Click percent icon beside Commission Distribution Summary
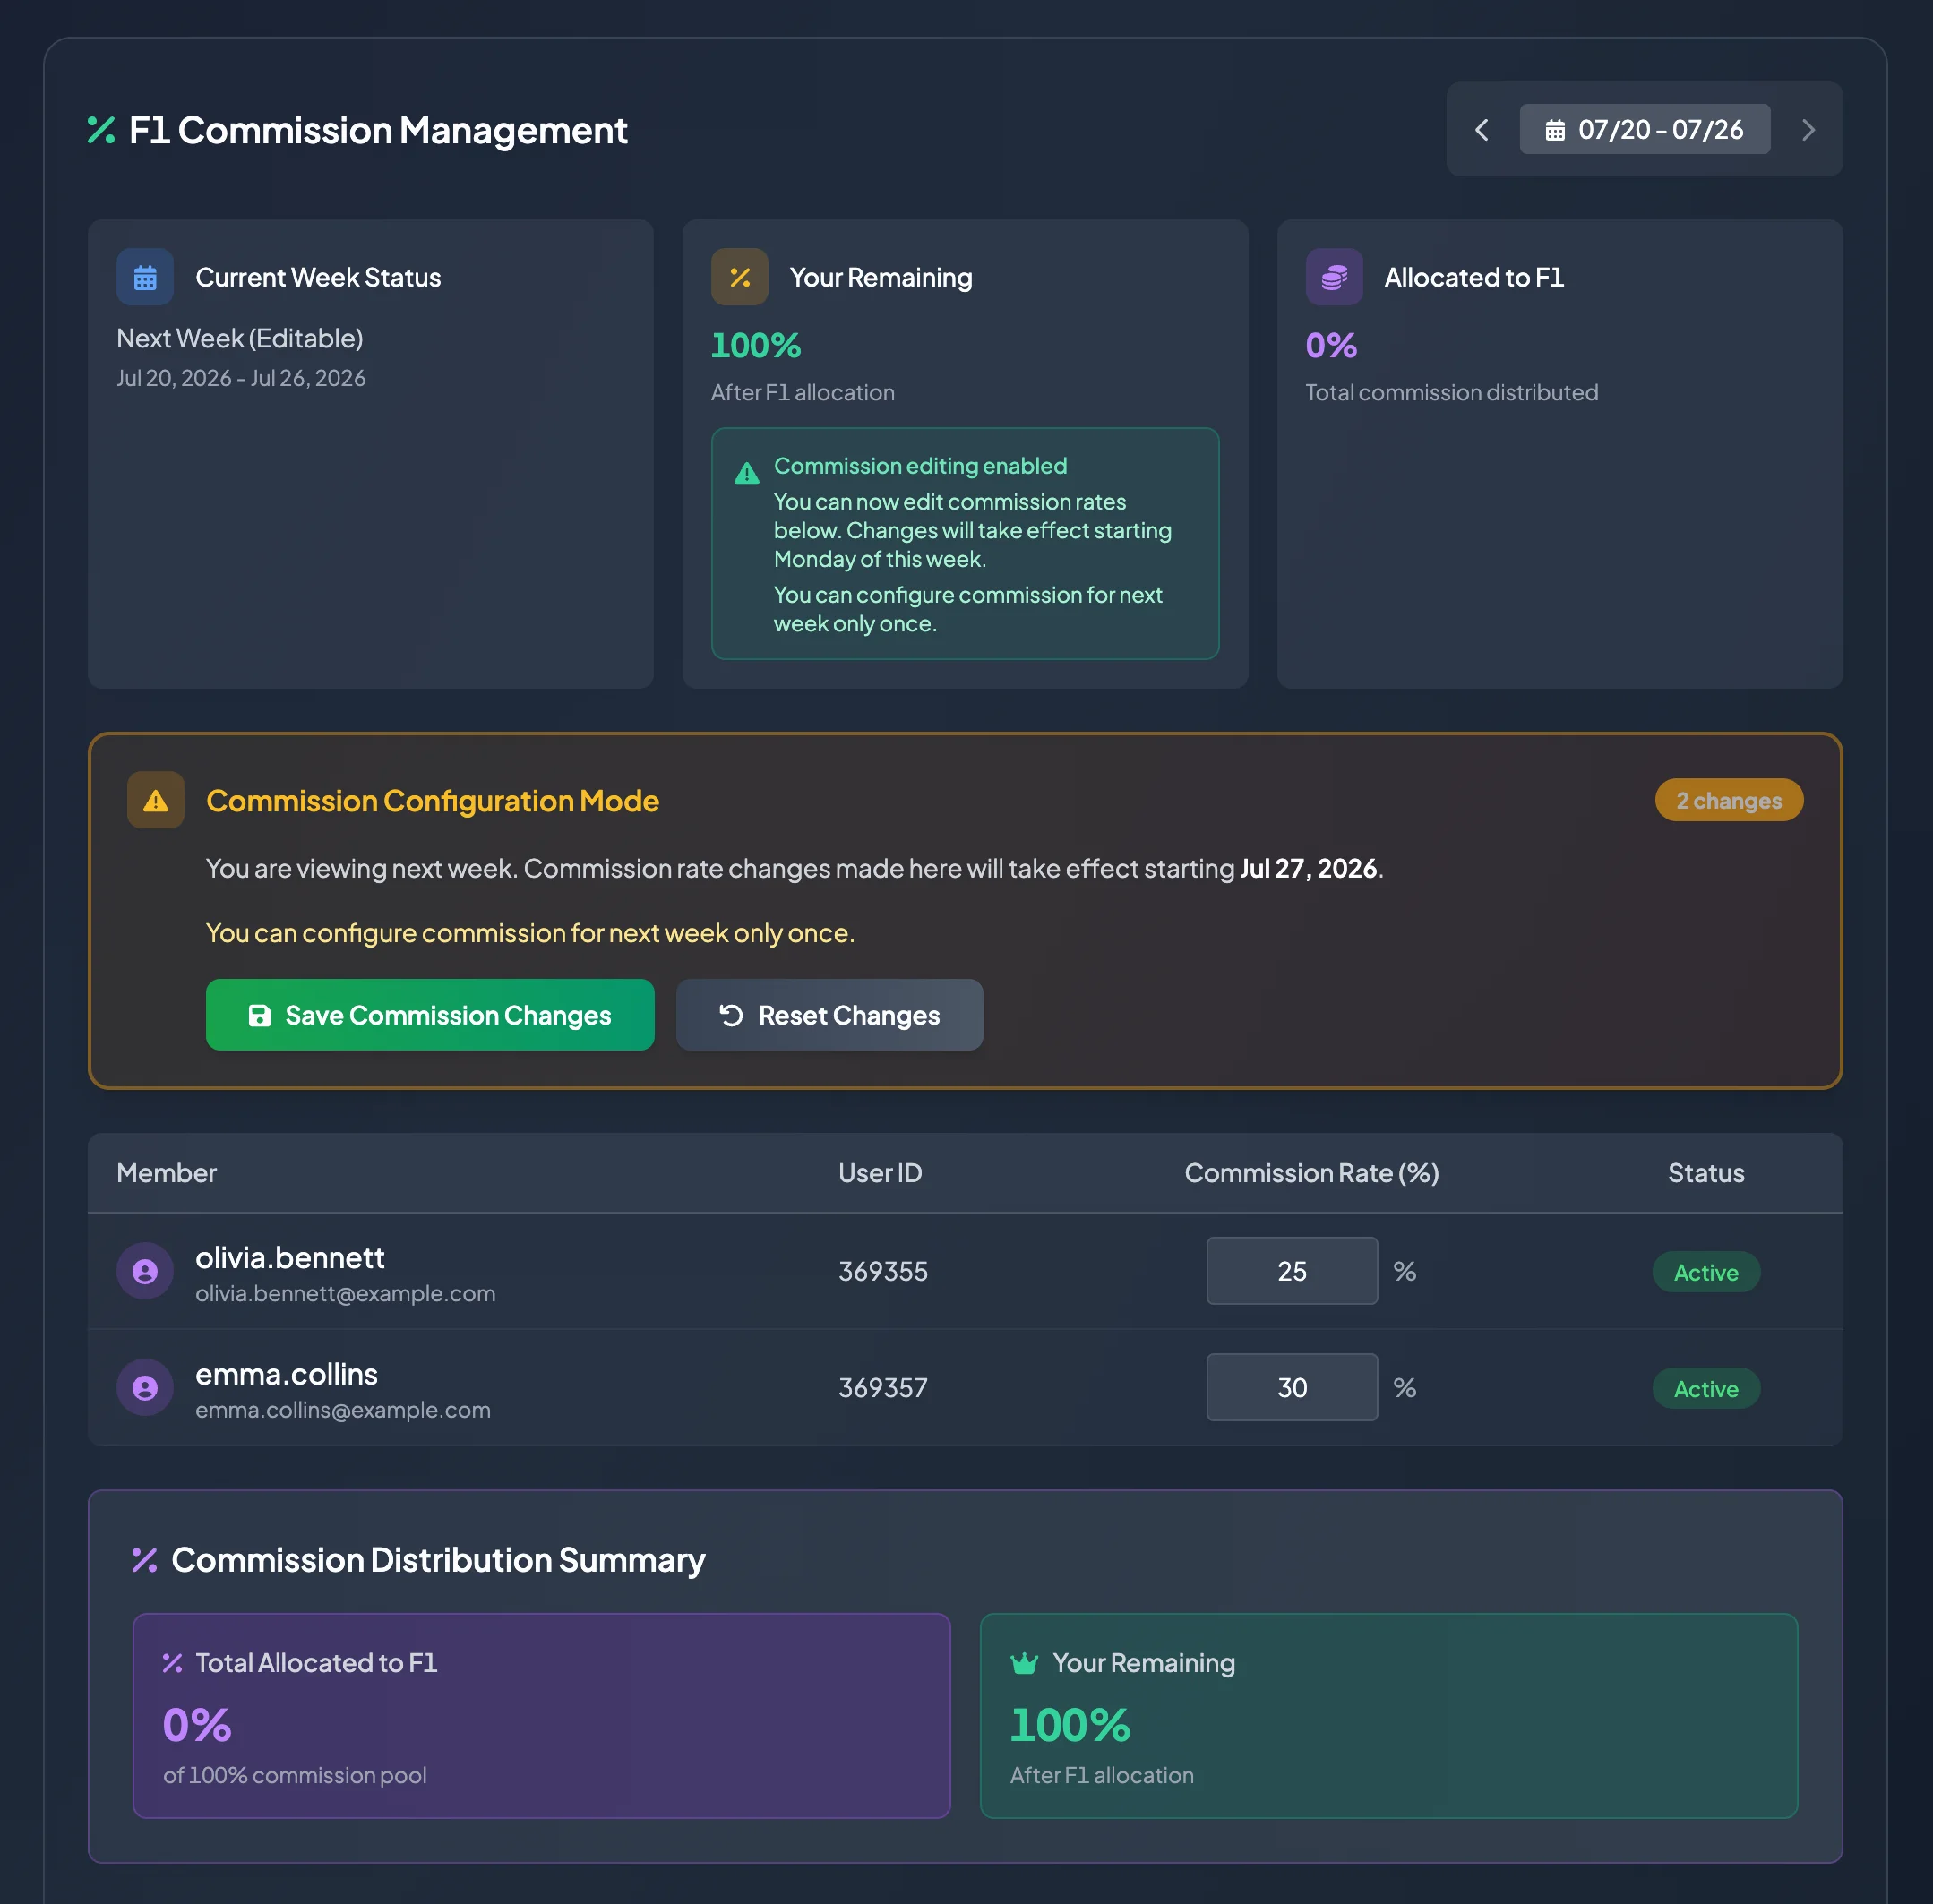Viewport: 1933px width, 1904px height. click(x=145, y=1560)
